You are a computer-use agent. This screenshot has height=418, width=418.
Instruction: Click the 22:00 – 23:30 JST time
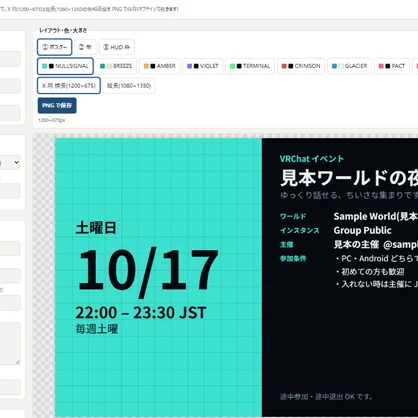[141, 313]
